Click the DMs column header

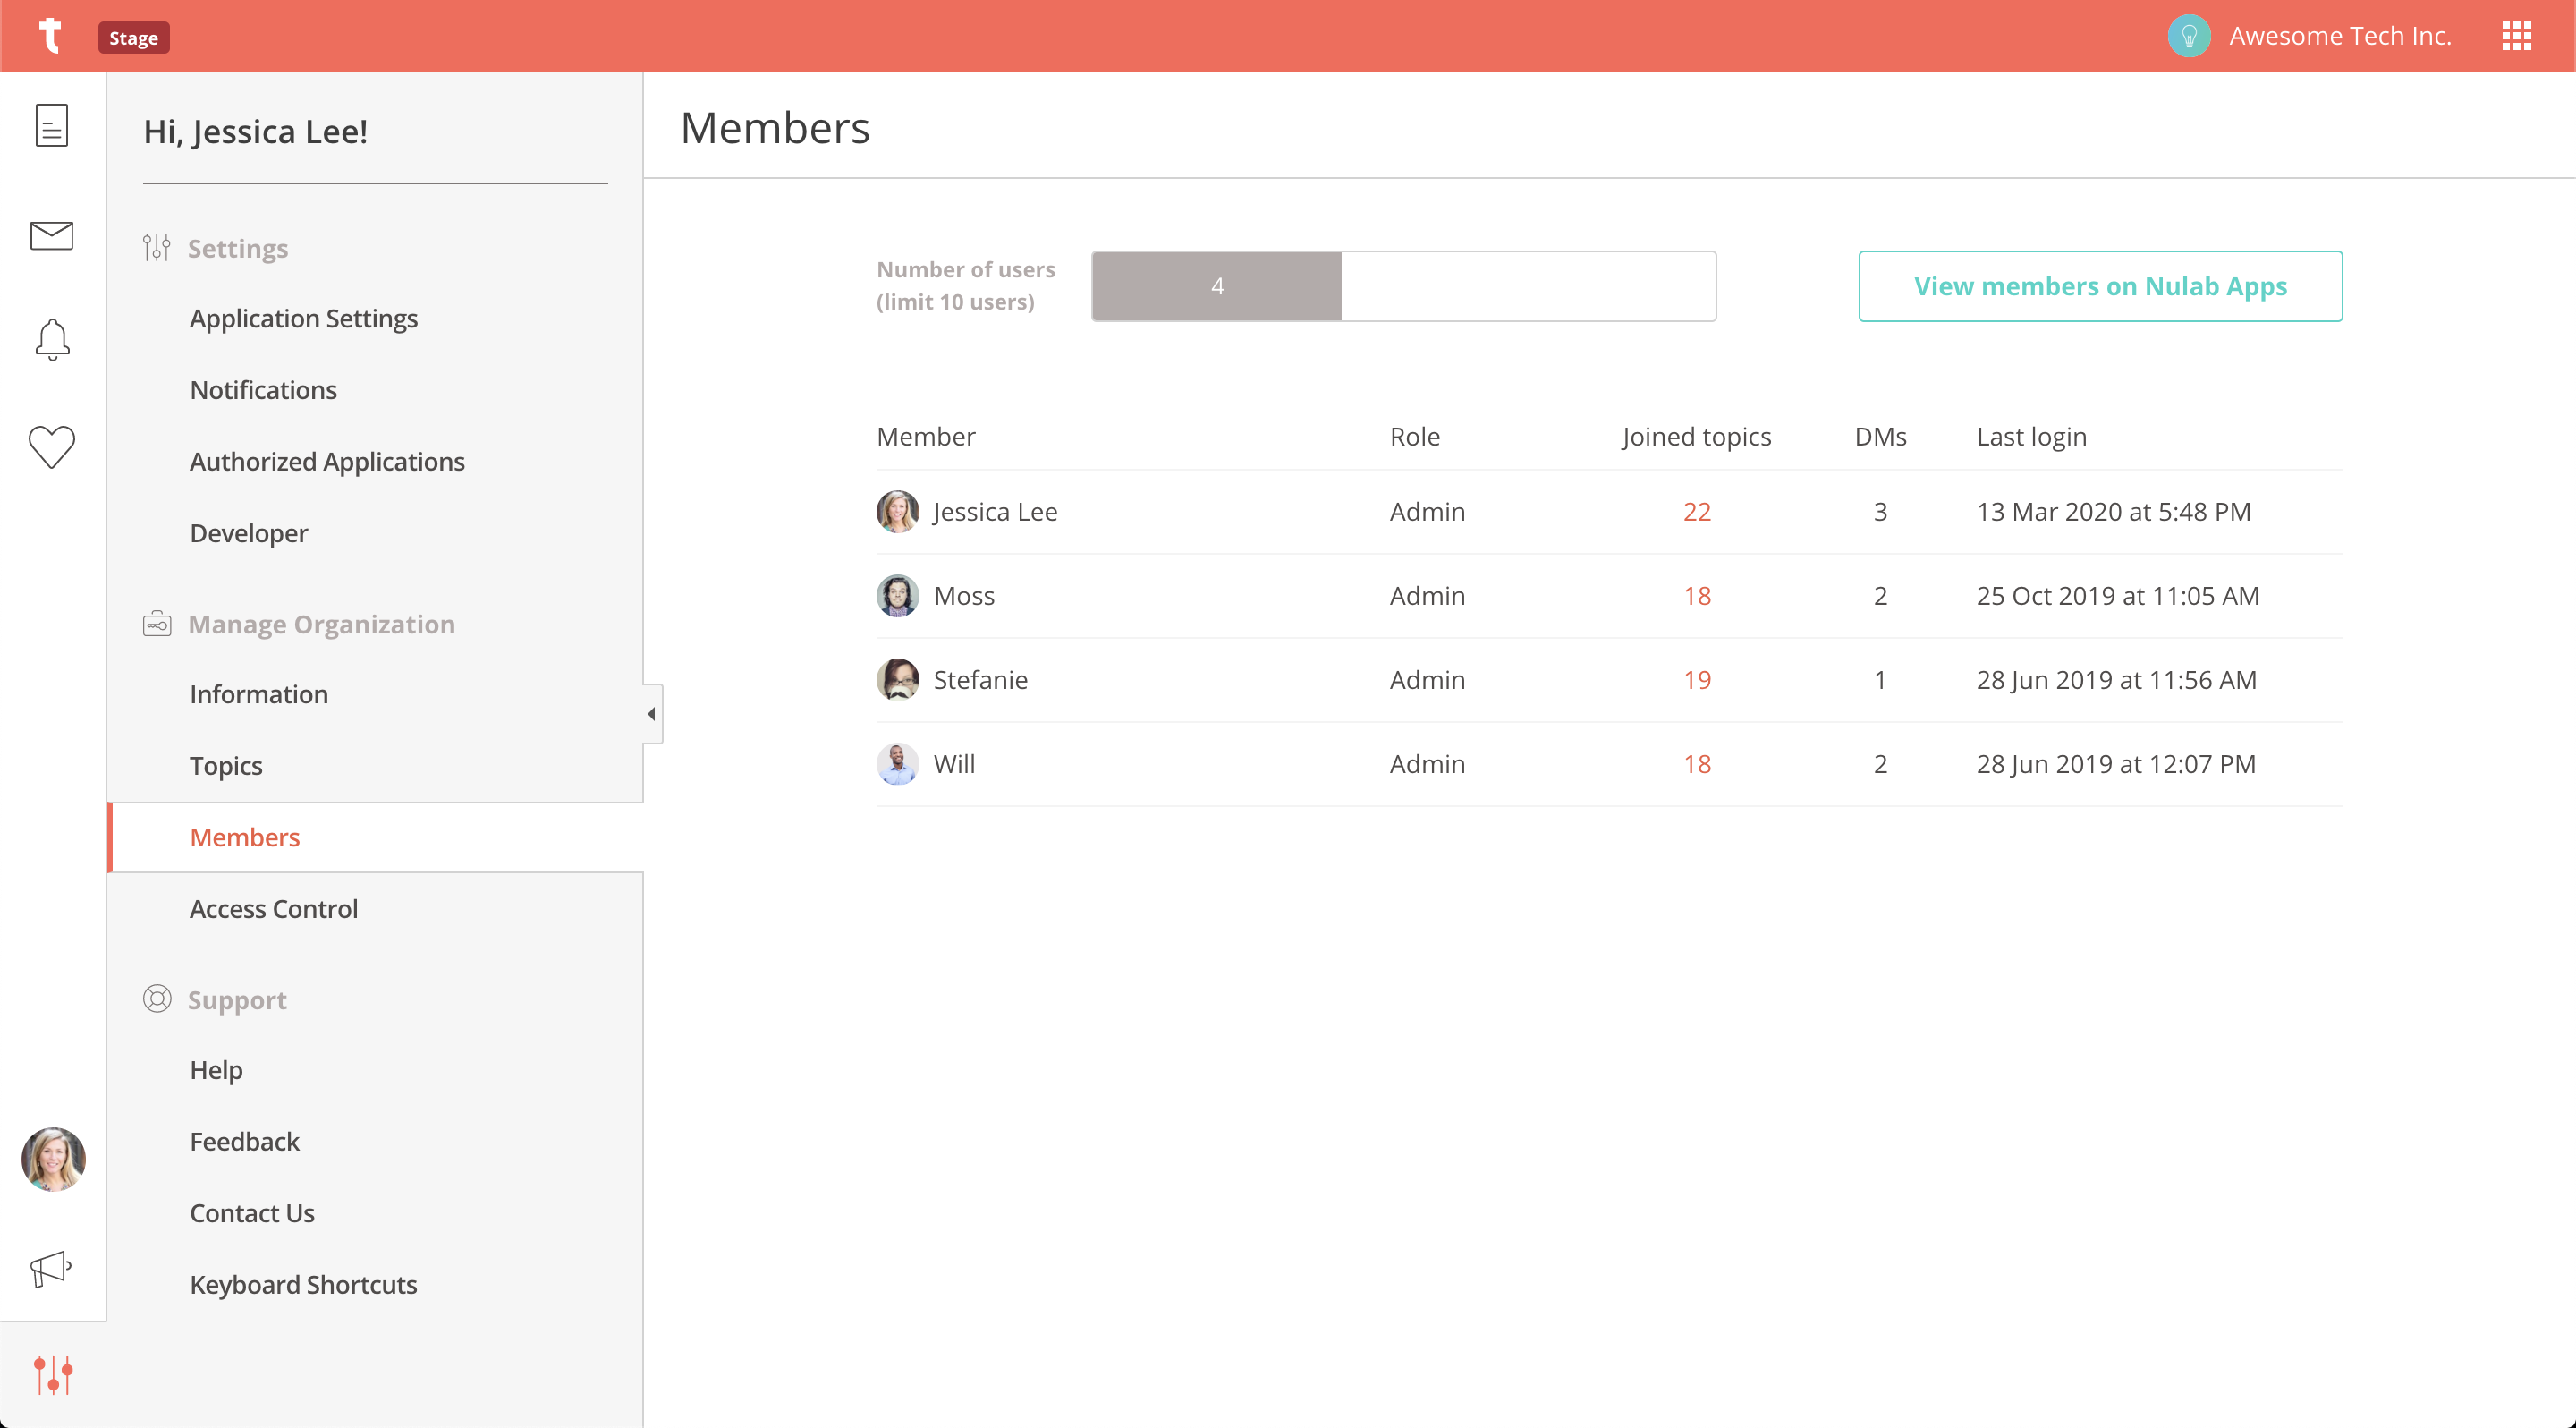tap(1880, 437)
